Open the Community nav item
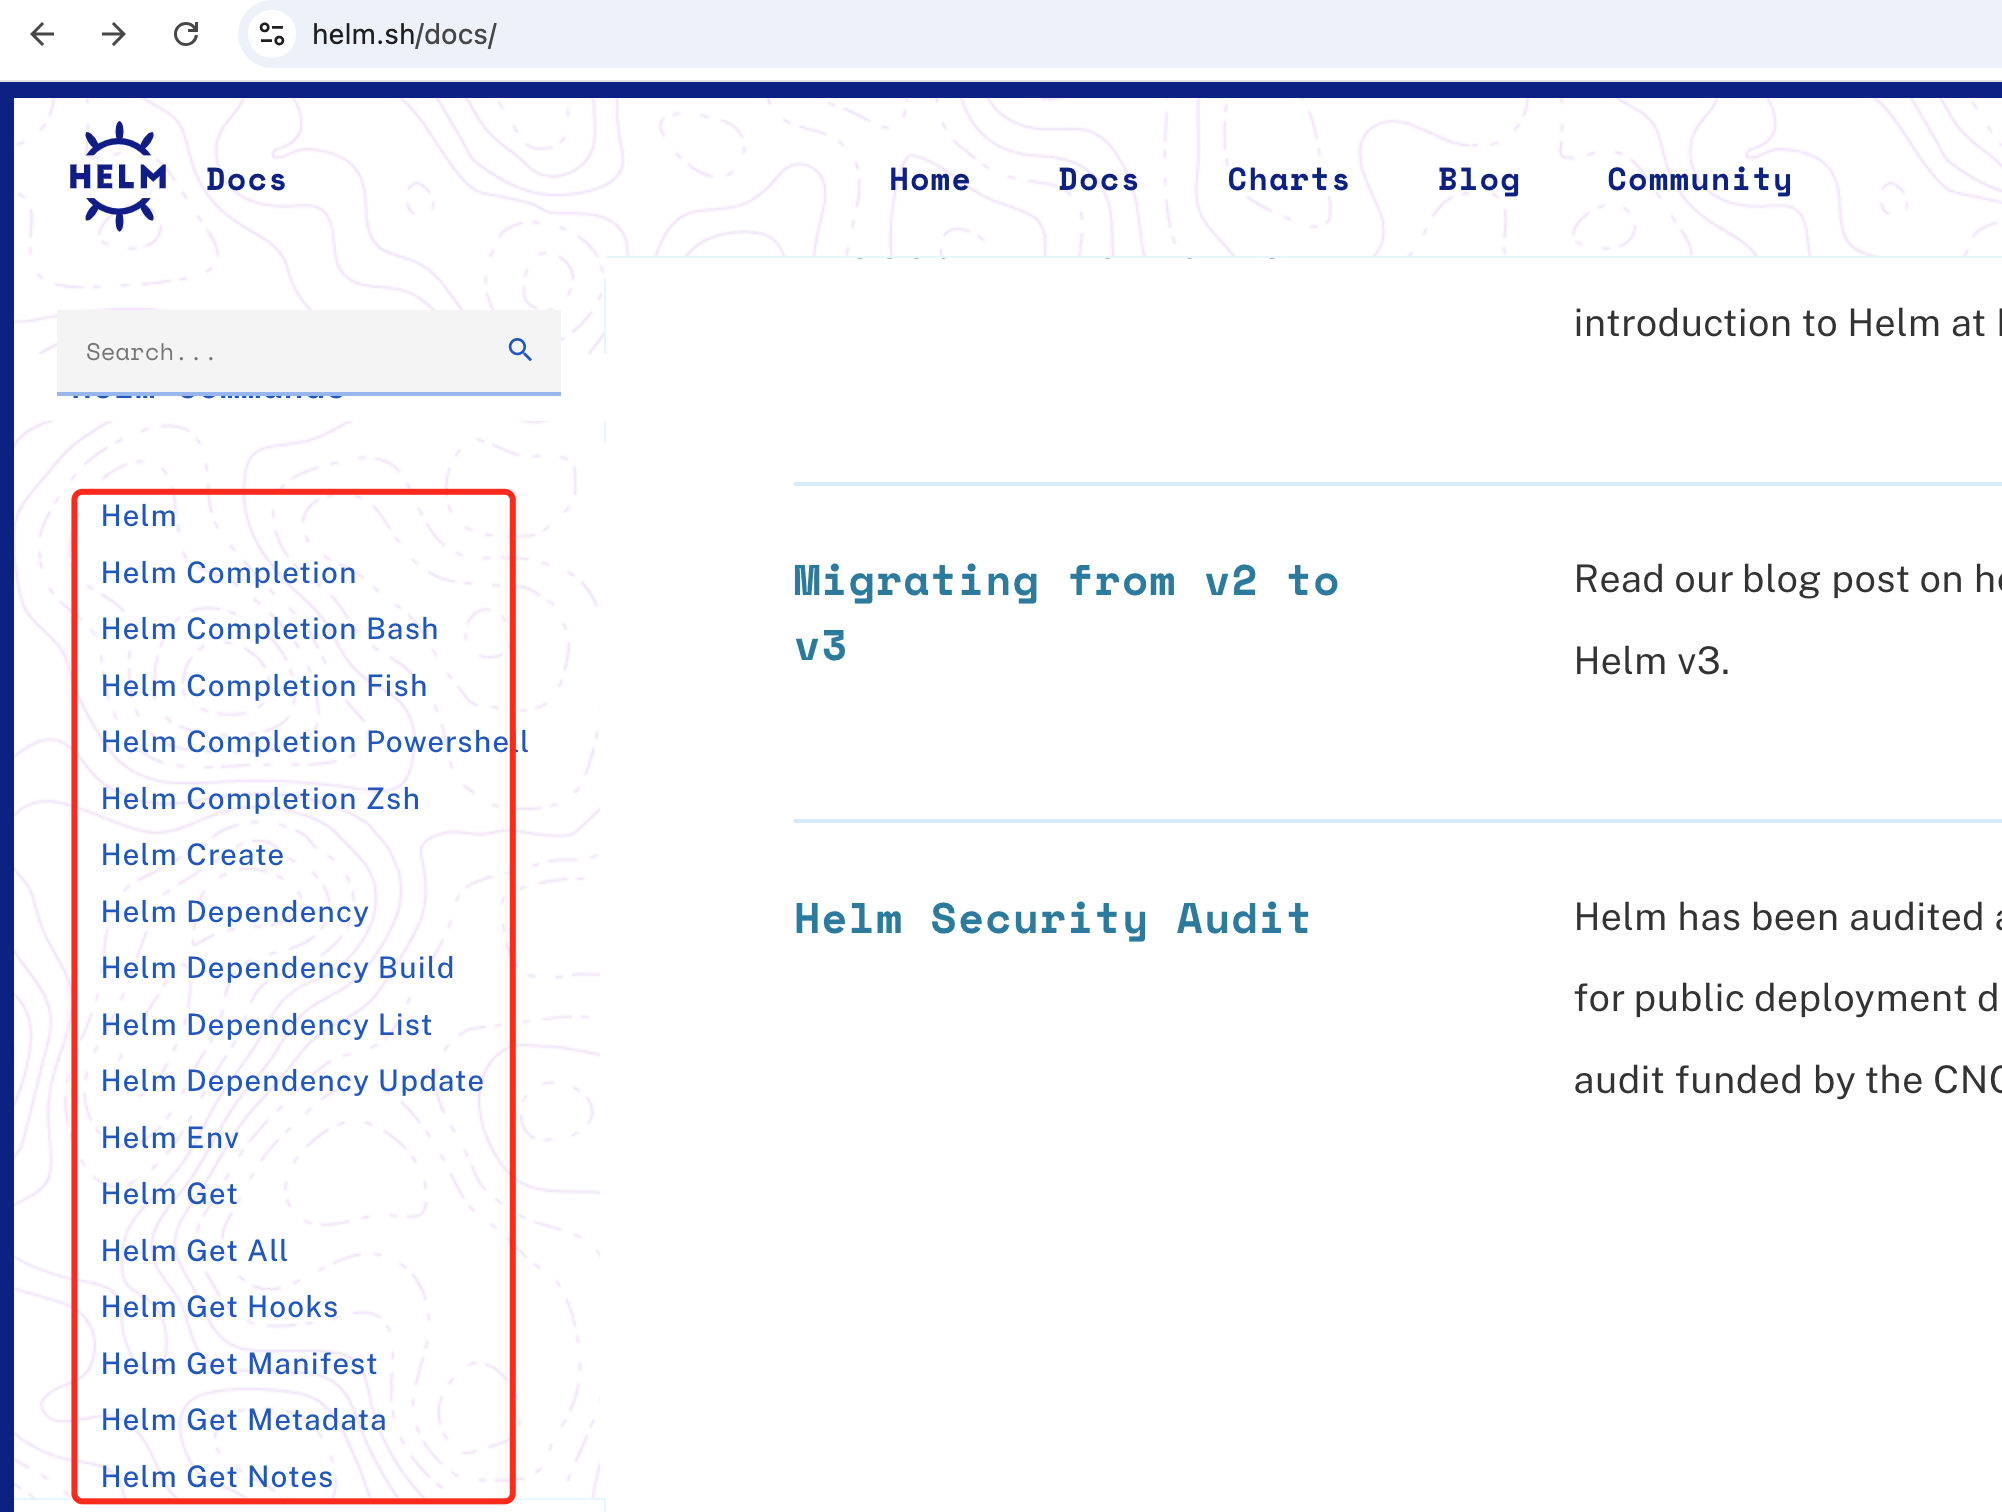 [1699, 180]
